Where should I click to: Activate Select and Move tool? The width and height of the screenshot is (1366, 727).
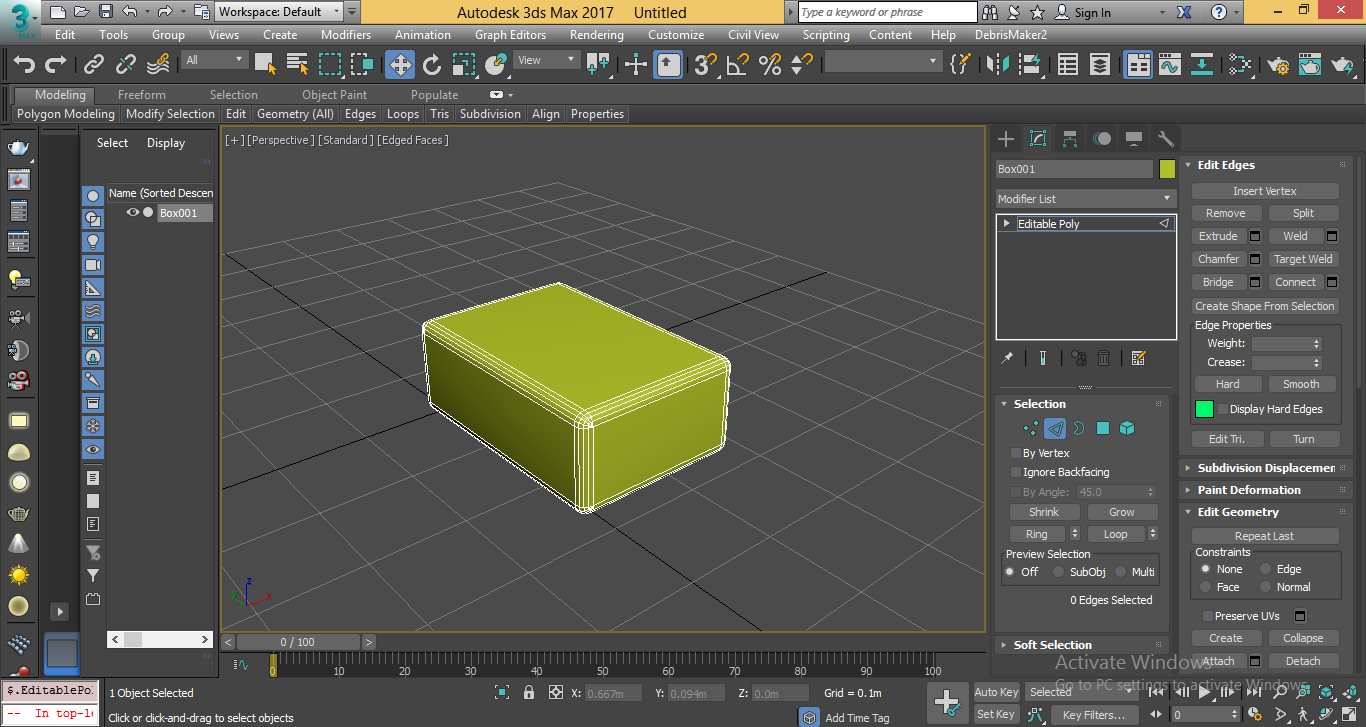[x=400, y=65]
